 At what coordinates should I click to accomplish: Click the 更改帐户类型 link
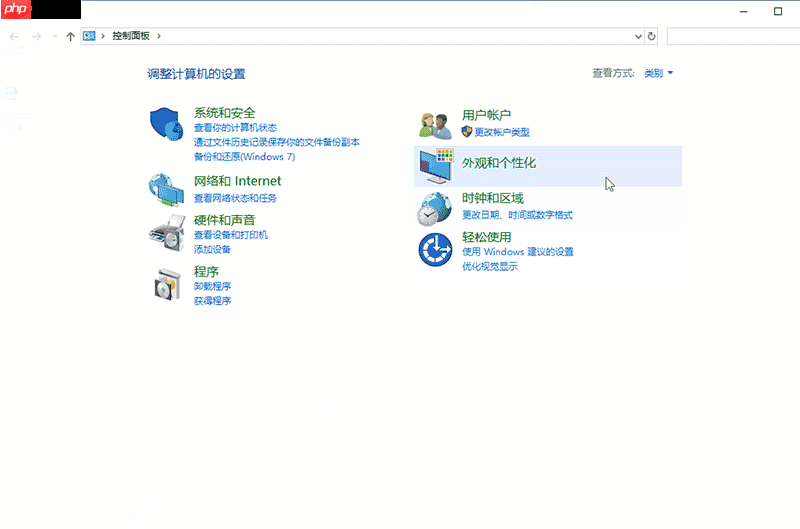[x=502, y=132]
